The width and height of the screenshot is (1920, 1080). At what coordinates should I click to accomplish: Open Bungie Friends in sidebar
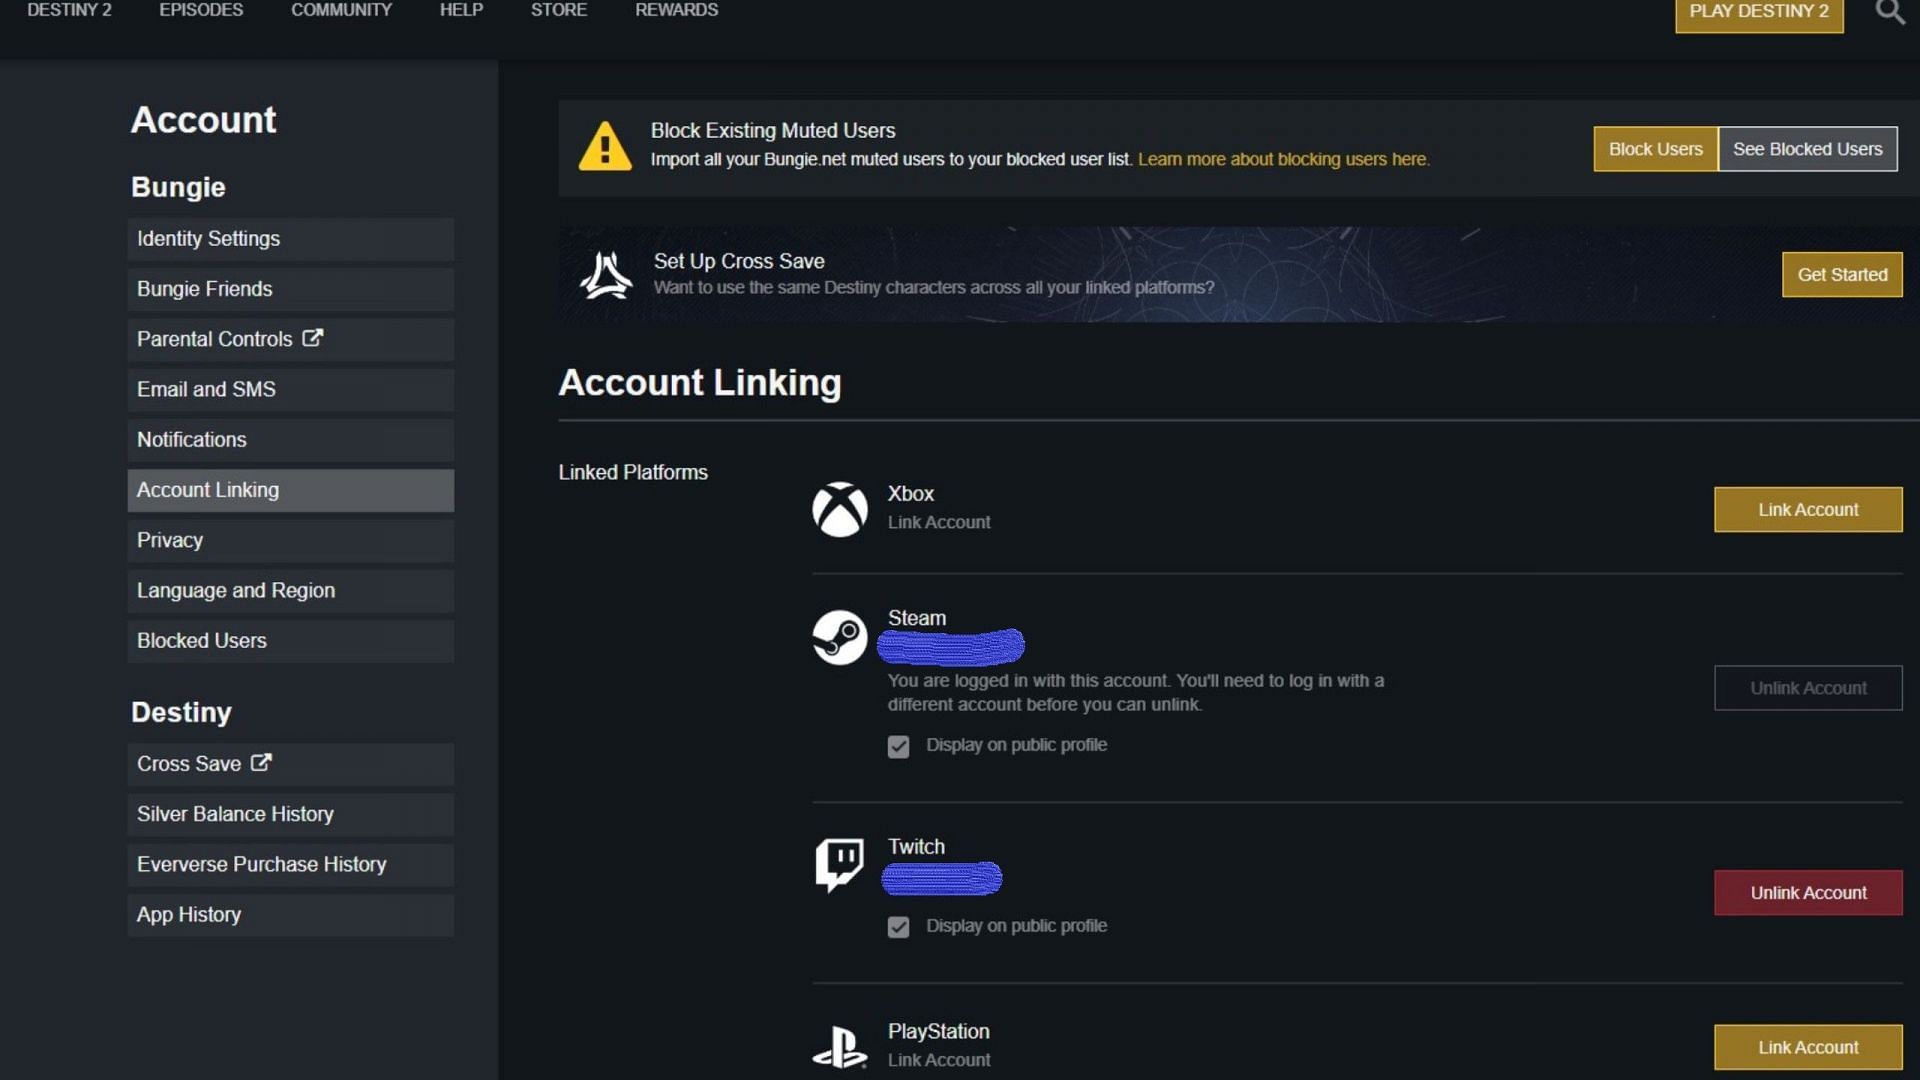click(x=291, y=289)
